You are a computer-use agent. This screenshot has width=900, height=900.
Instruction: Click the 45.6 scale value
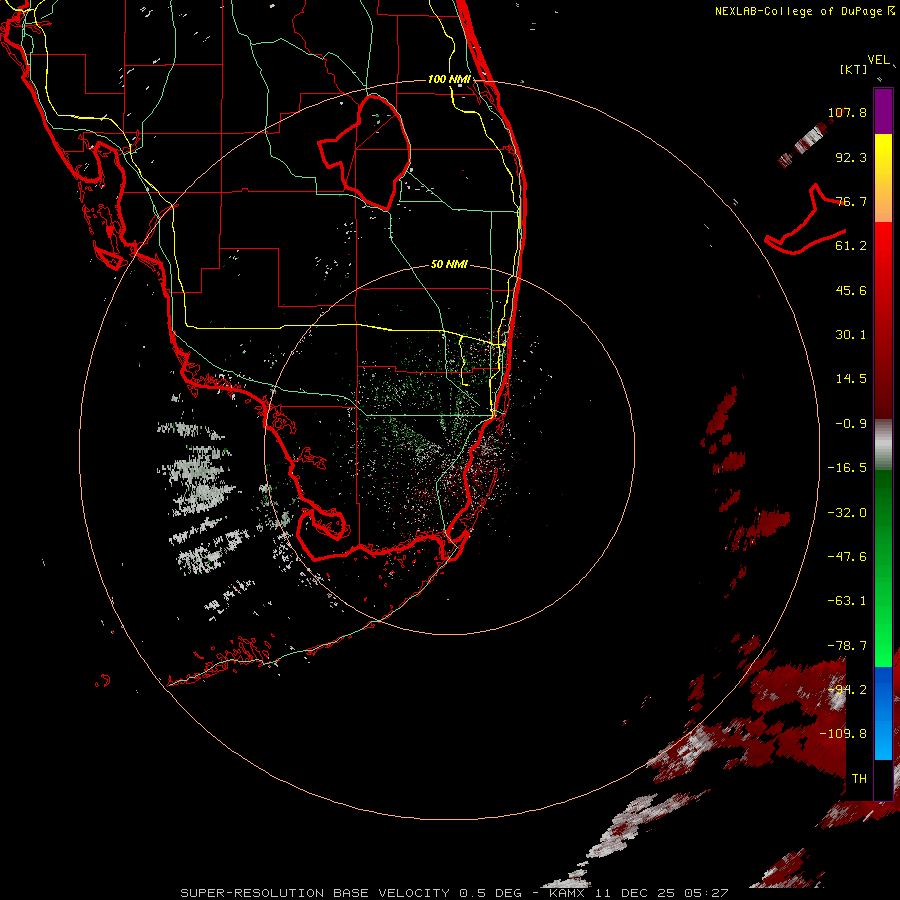coord(851,290)
